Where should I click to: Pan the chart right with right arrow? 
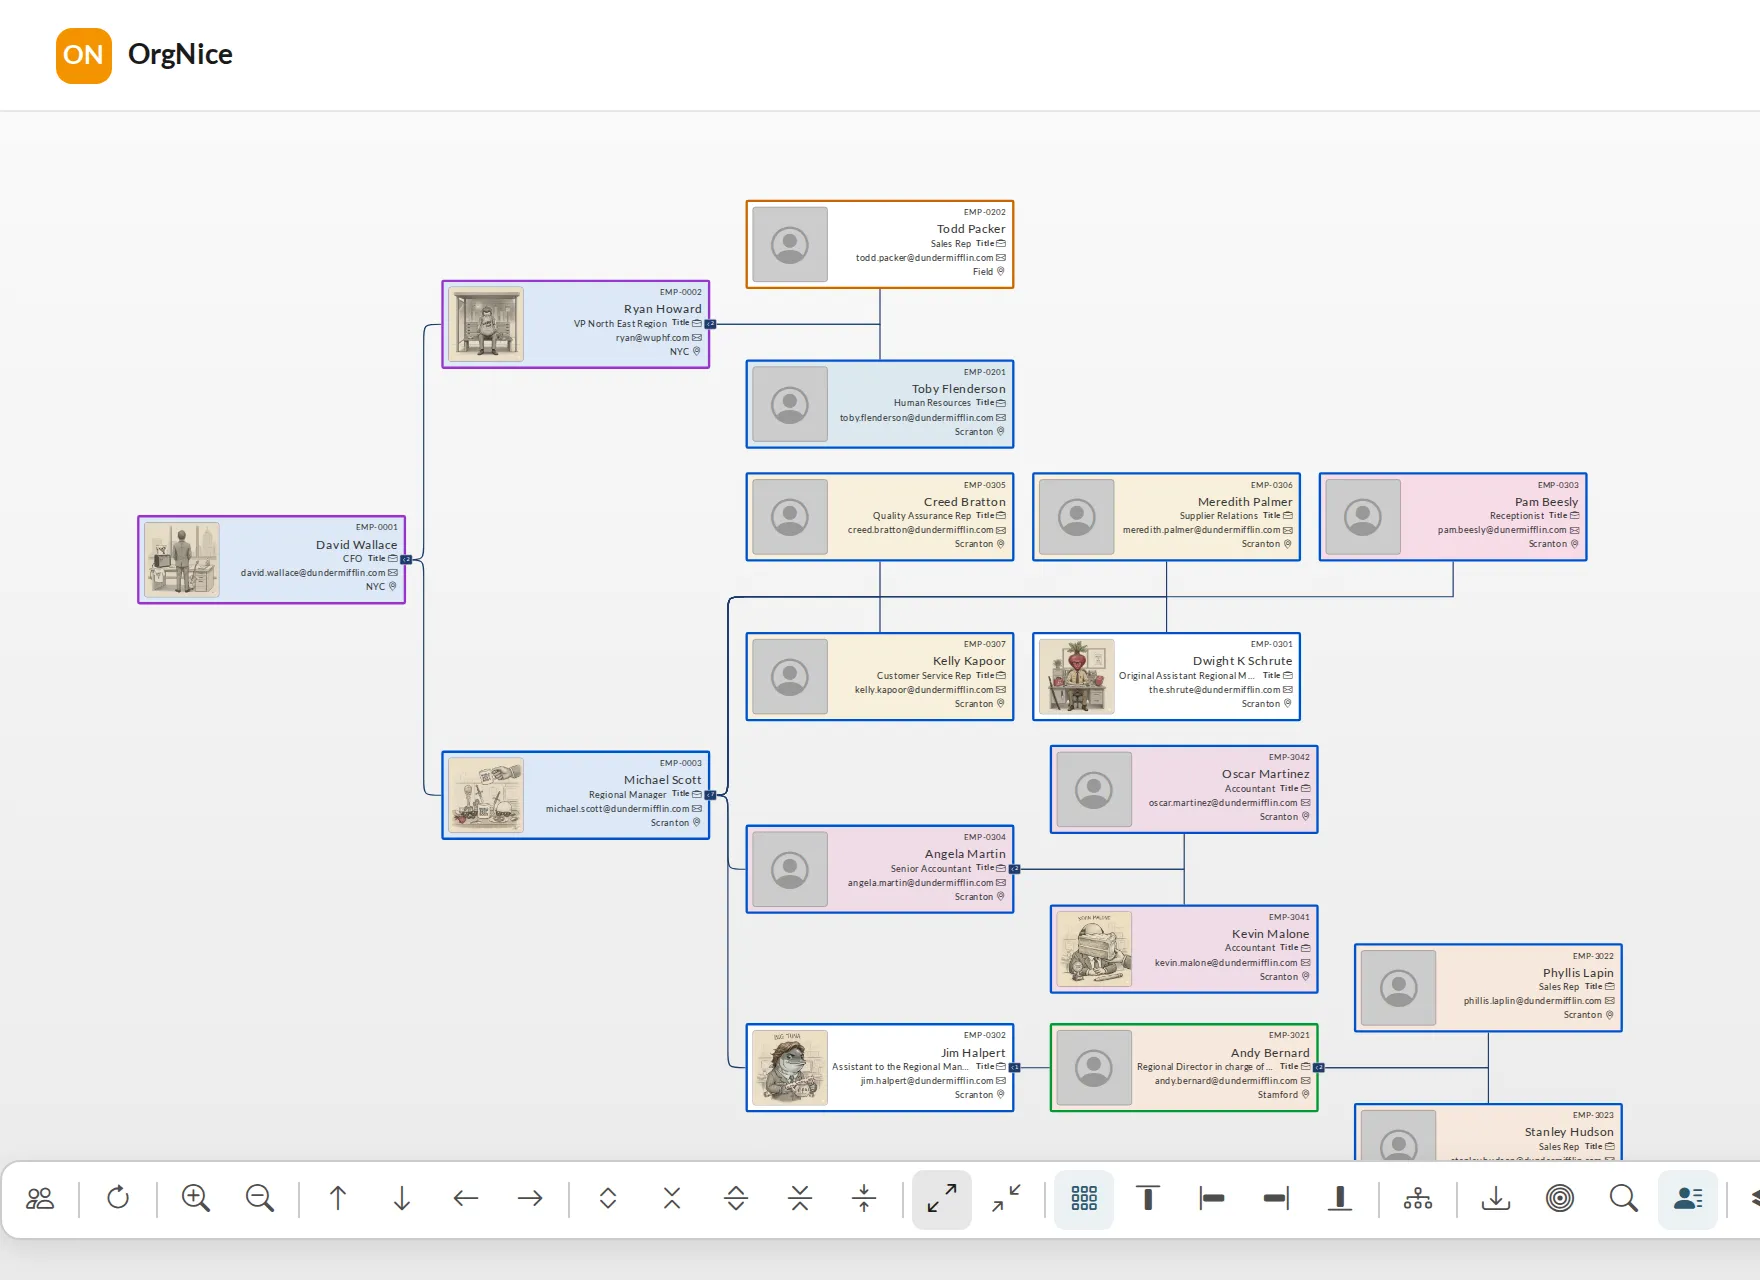530,1198
